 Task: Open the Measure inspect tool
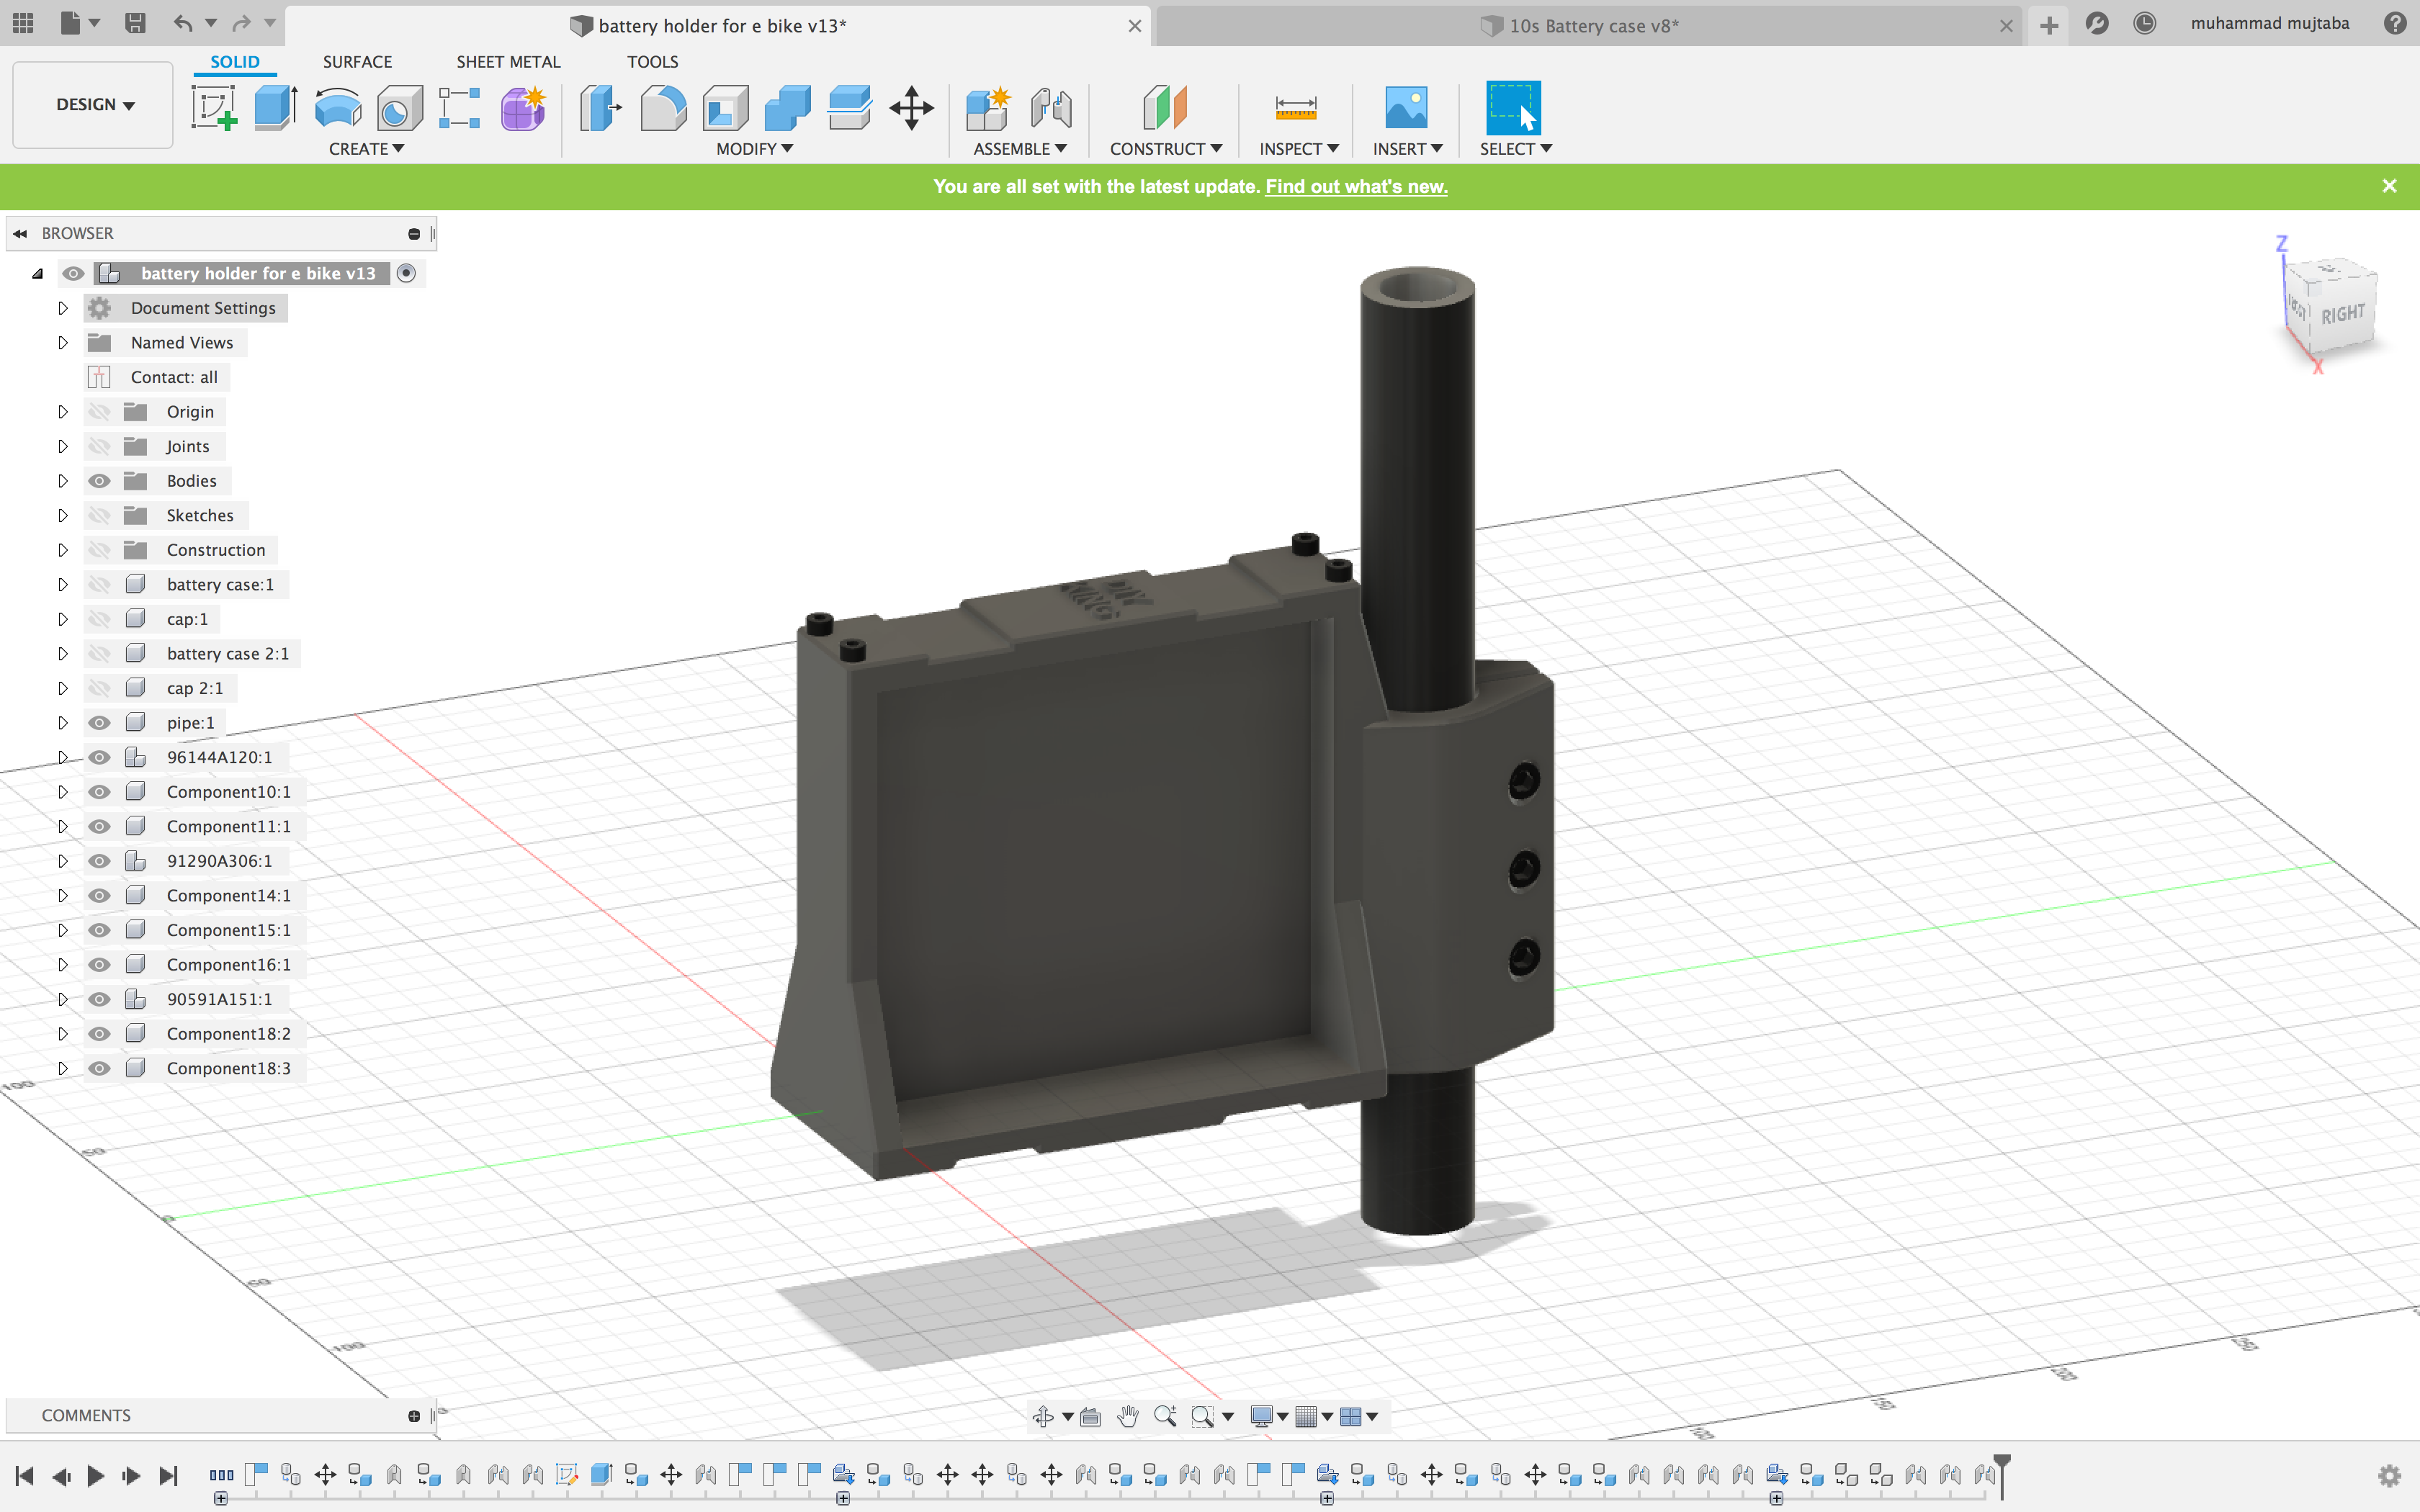tap(1295, 108)
